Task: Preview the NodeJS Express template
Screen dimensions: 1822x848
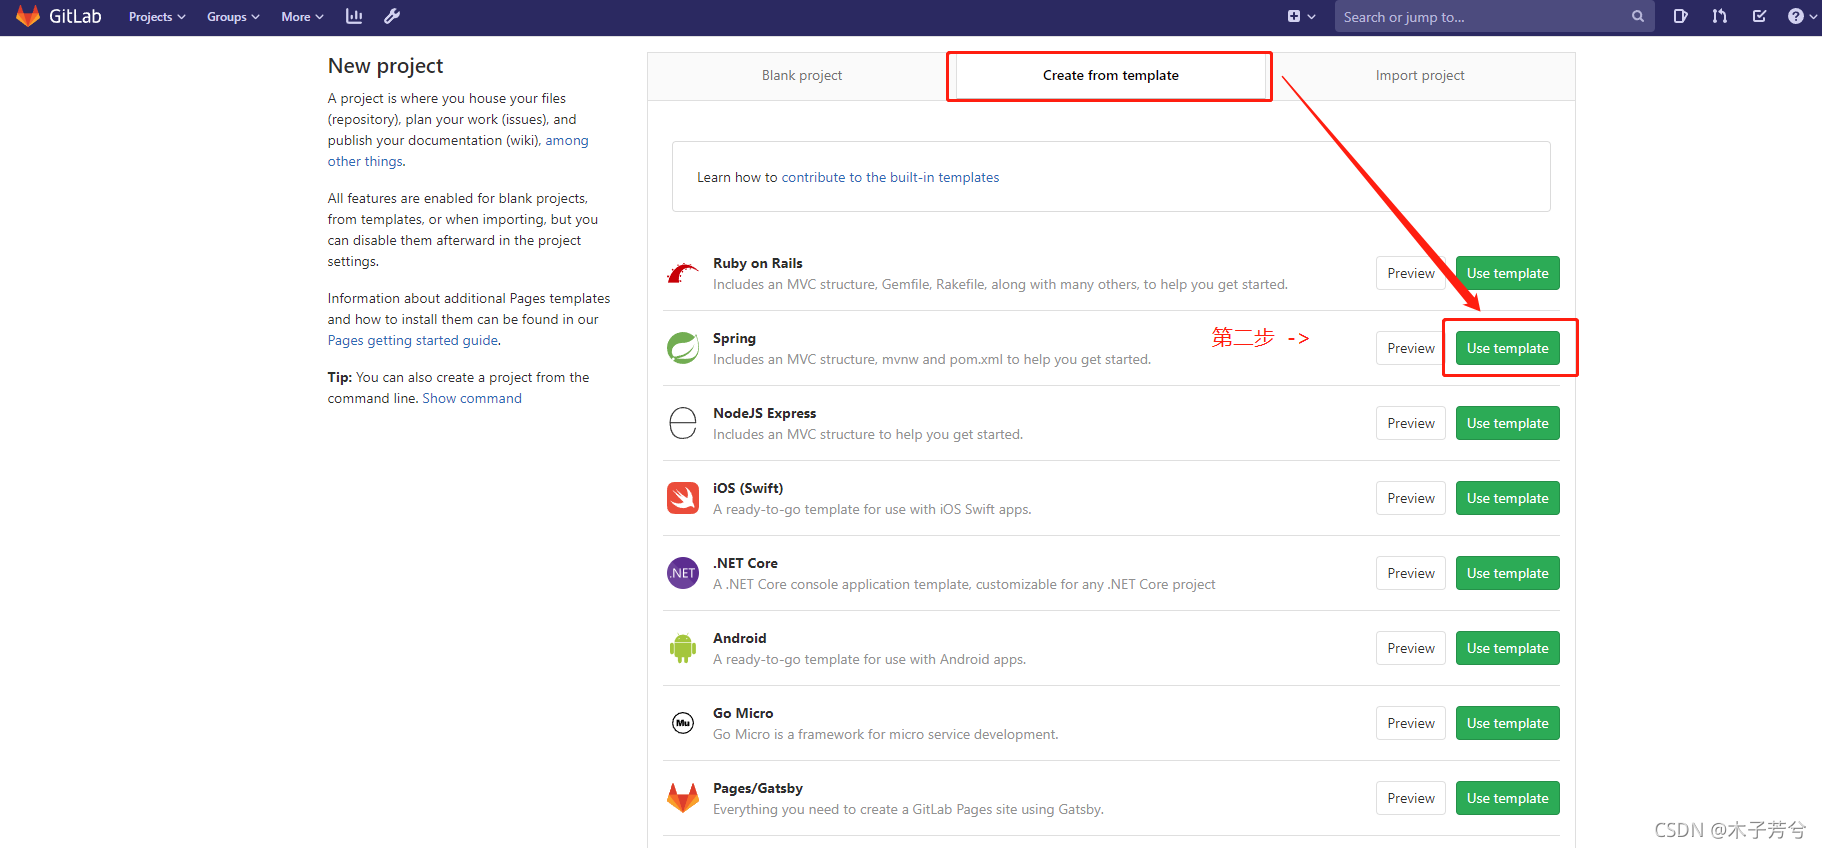Action: pos(1411,423)
